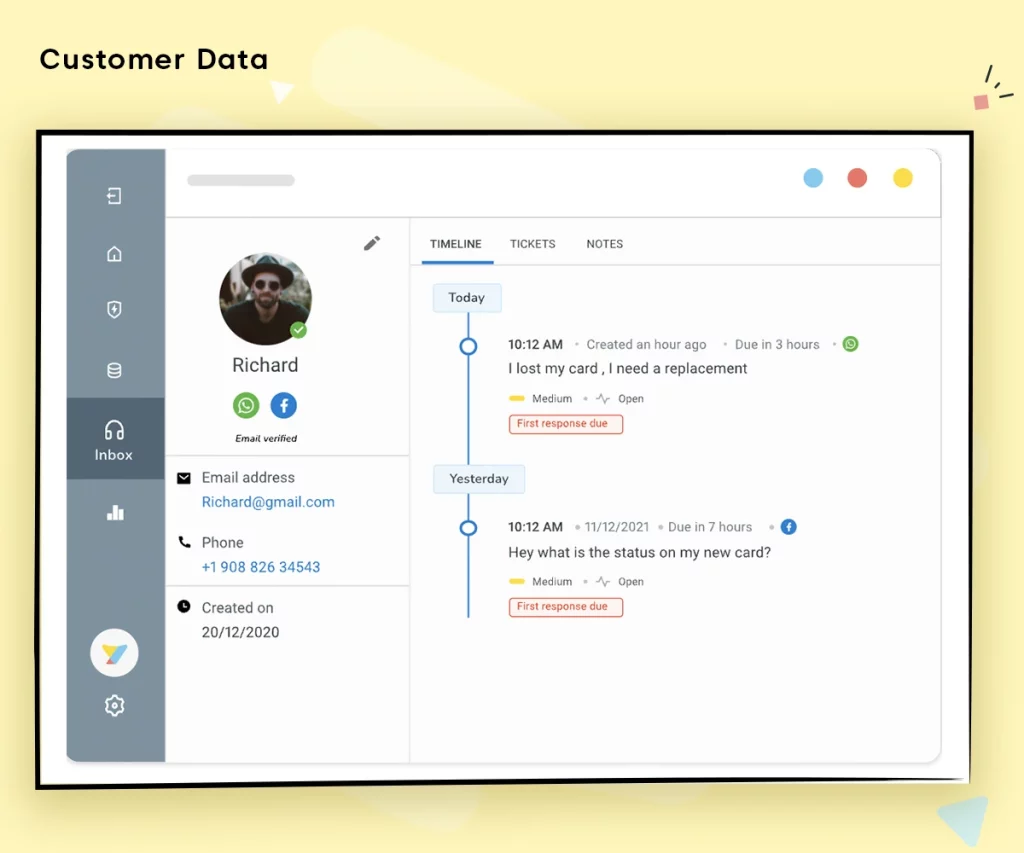Image resolution: width=1024 pixels, height=853 pixels.
Task: Click the phone number +1 908 826 34543
Action: [261, 567]
